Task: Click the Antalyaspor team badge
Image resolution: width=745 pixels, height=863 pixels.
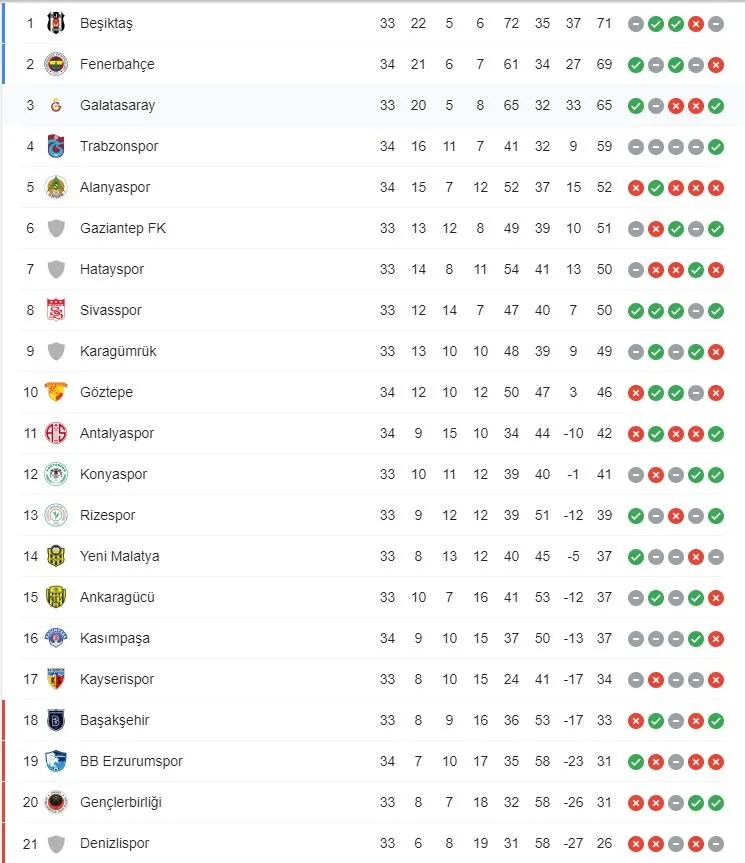Action: 56,433
